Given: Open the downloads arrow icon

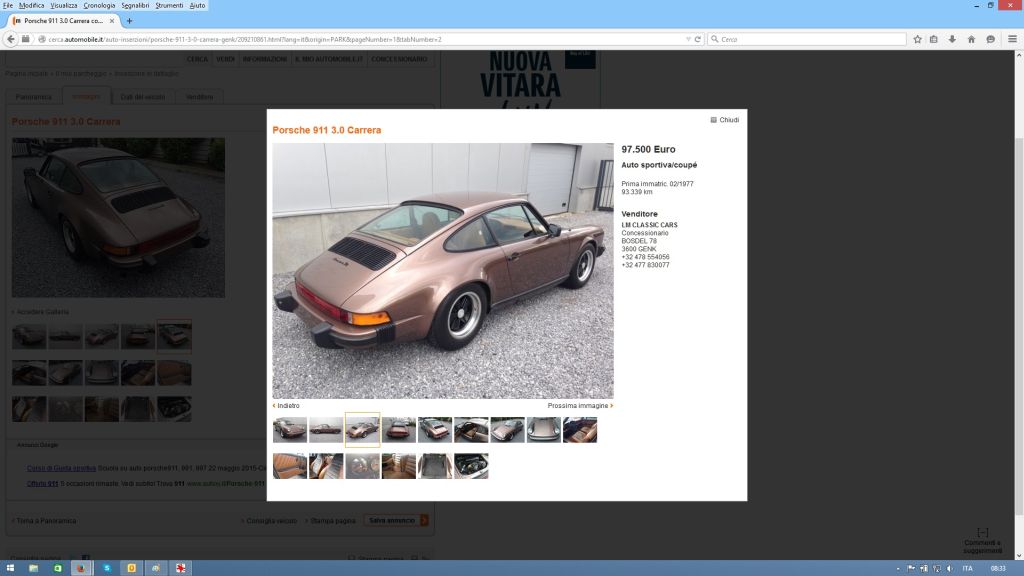Looking at the screenshot, I should 952,39.
